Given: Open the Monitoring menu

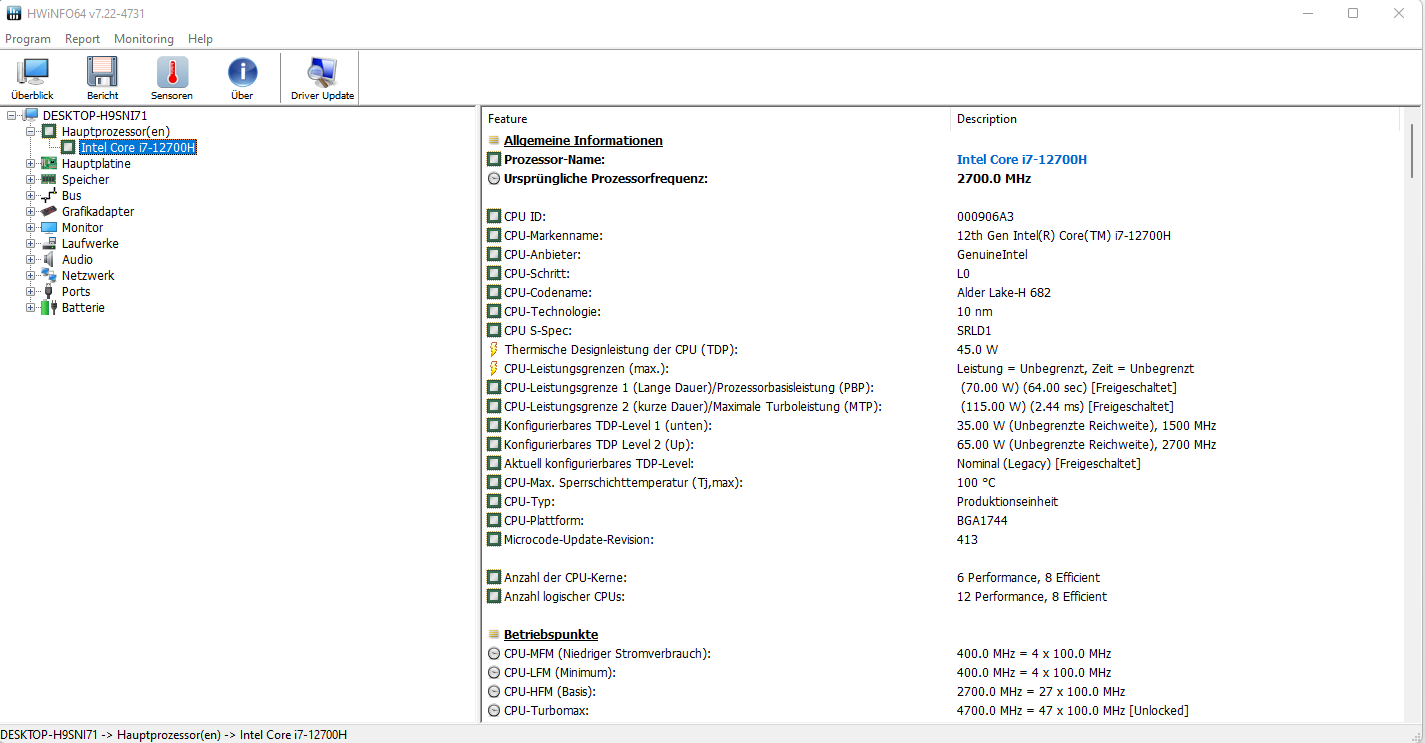Looking at the screenshot, I should point(143,39).
